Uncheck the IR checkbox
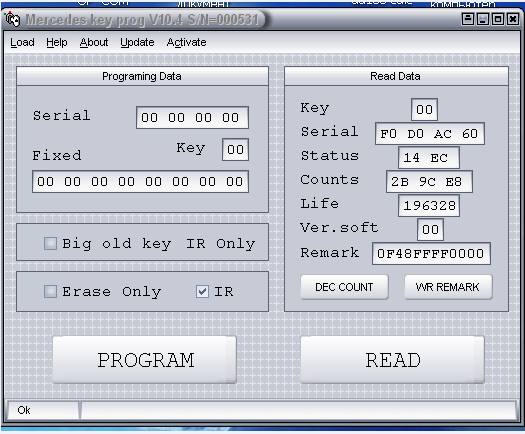 pos(202,291)
